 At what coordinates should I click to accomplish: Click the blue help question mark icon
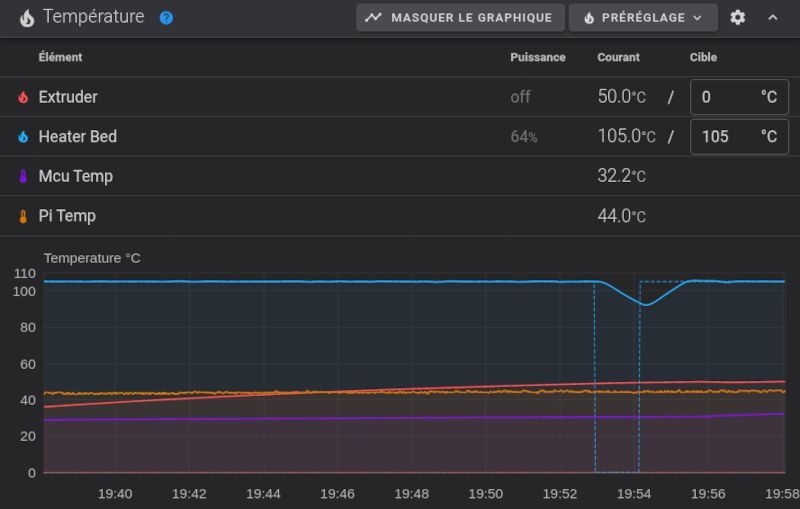pyautogui.click(x=166, y=18)
